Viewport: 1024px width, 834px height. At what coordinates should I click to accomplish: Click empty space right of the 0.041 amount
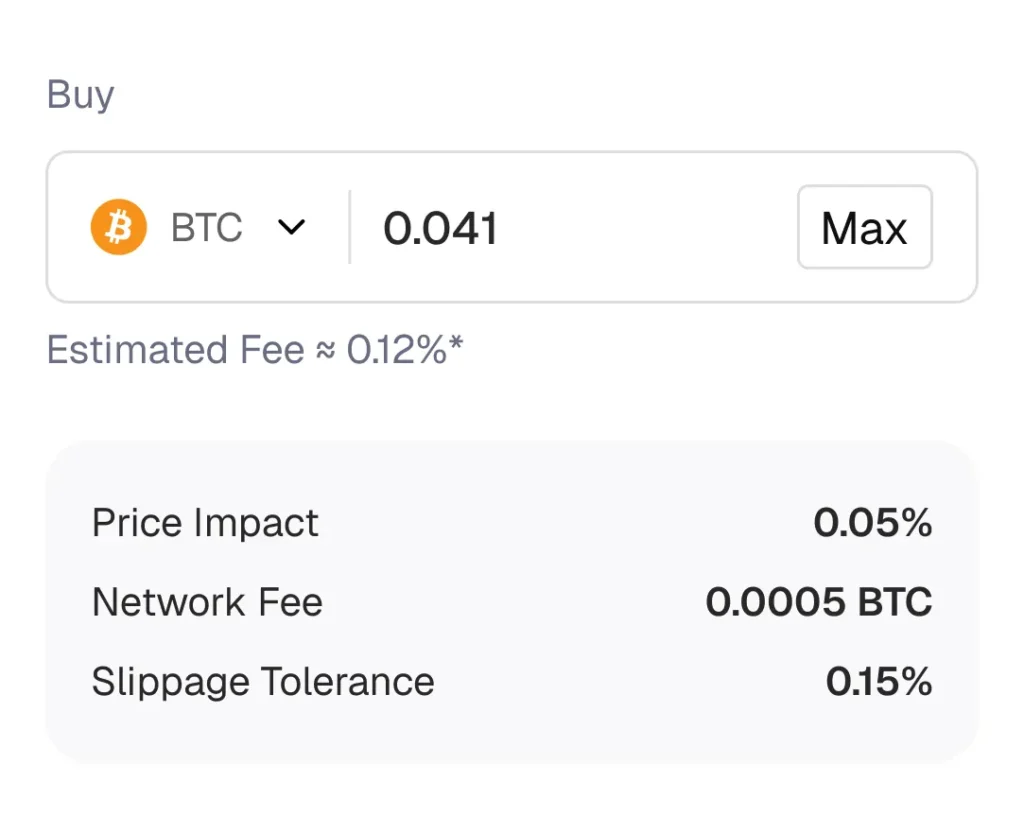click(x=647, y=227)
